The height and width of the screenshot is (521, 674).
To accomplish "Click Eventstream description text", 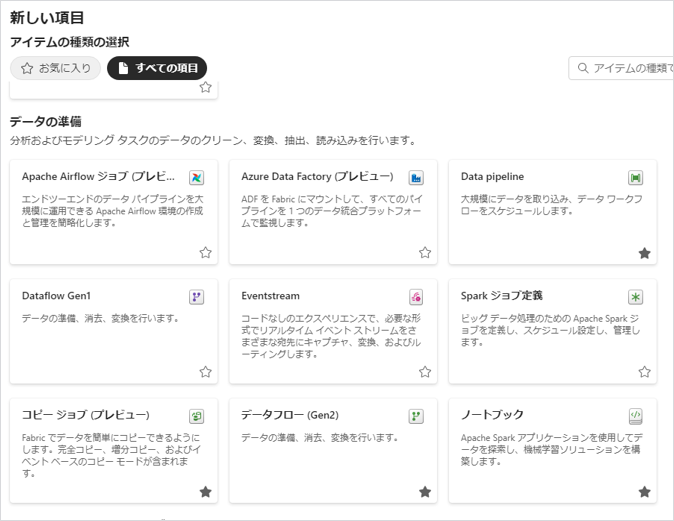I will pos(331,336).
